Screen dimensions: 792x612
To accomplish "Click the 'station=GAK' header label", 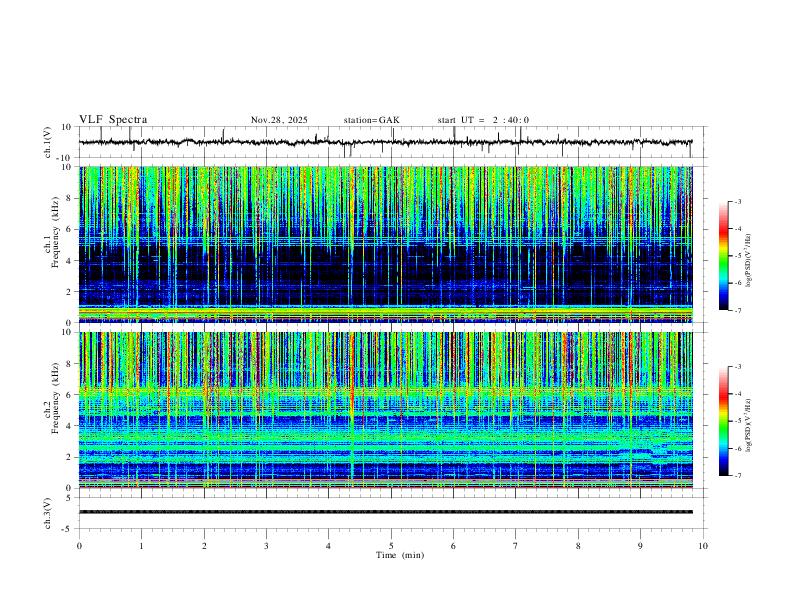I will point(371,120).
